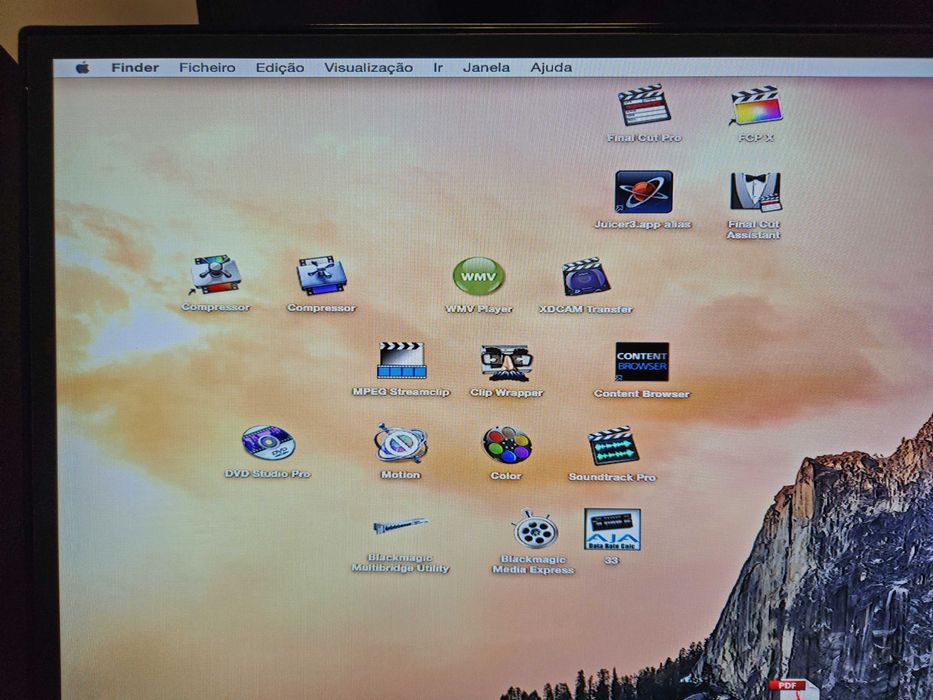The height and width of the screenshot is (700, 933).
Task: Select the Juicer3.app alias icon
Action: (x=644, y=192)
